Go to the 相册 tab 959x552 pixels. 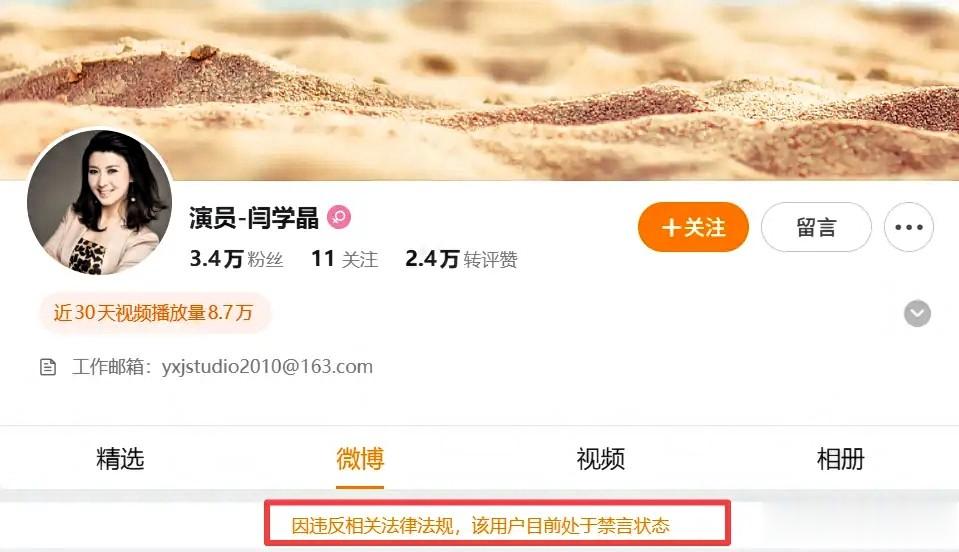coord(840,458)
